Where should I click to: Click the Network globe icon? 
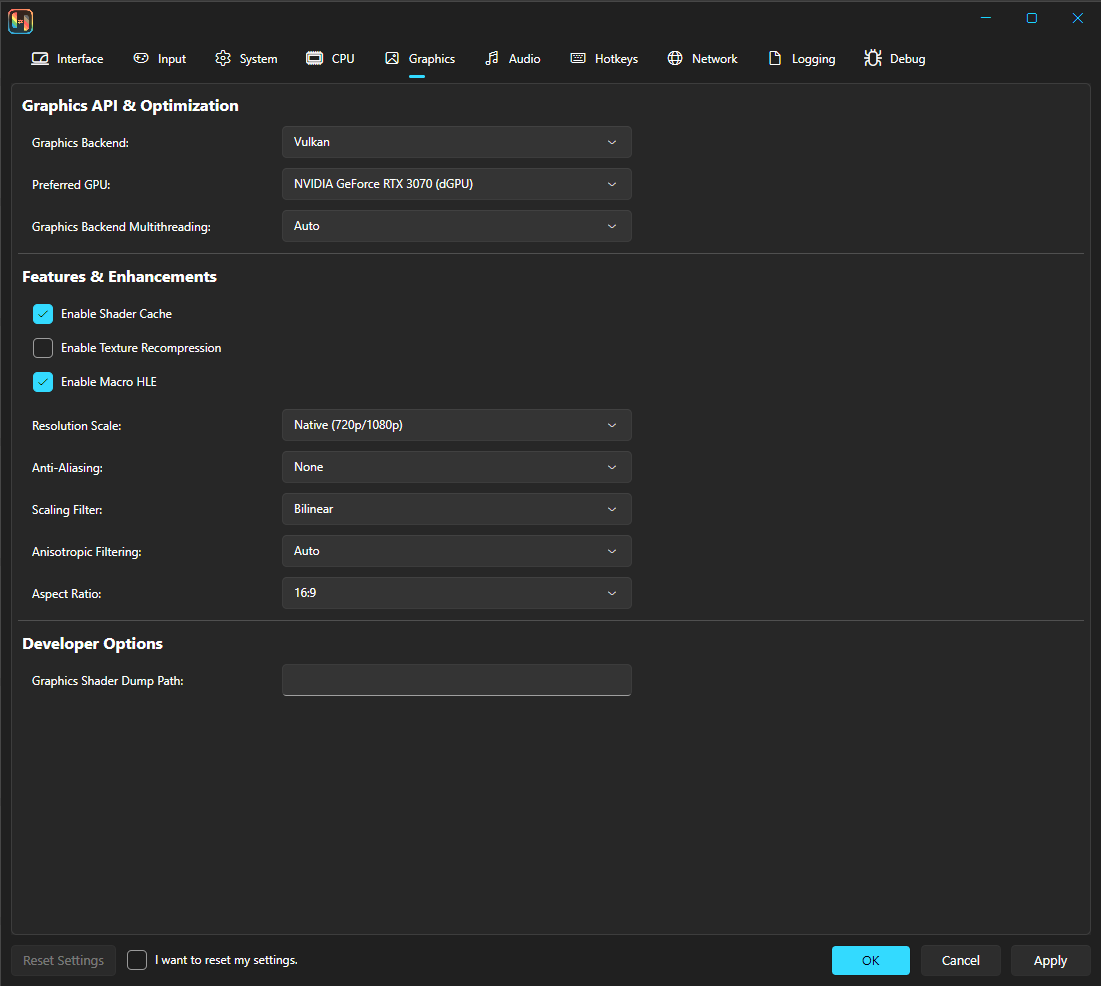675,58
